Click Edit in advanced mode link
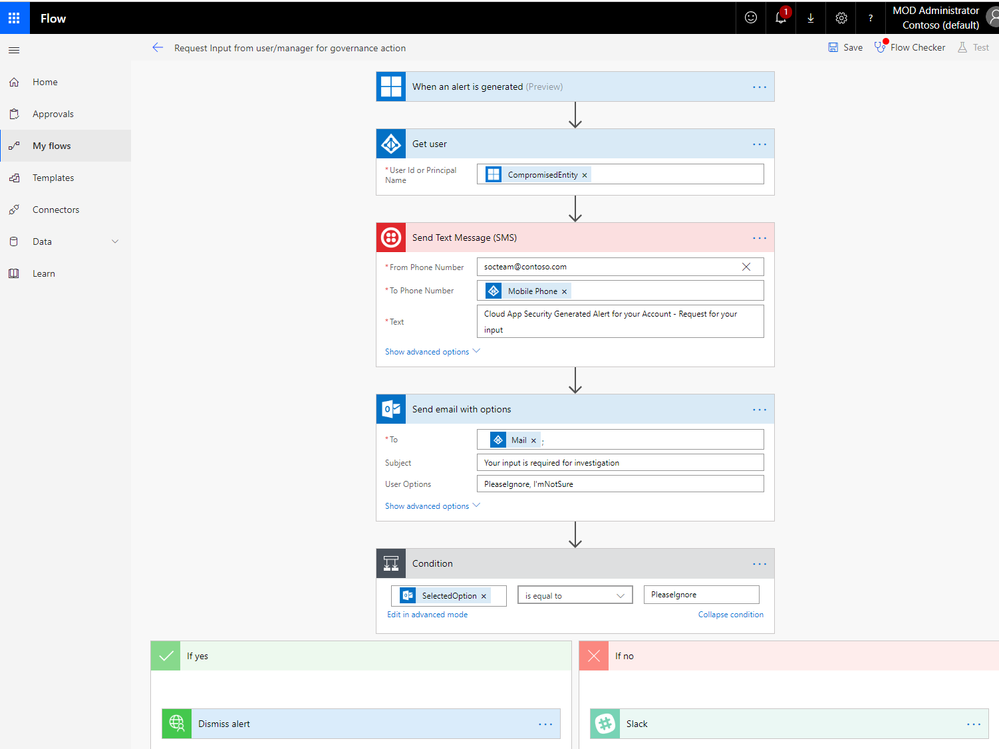999x749 pixels. coord(428,615)
